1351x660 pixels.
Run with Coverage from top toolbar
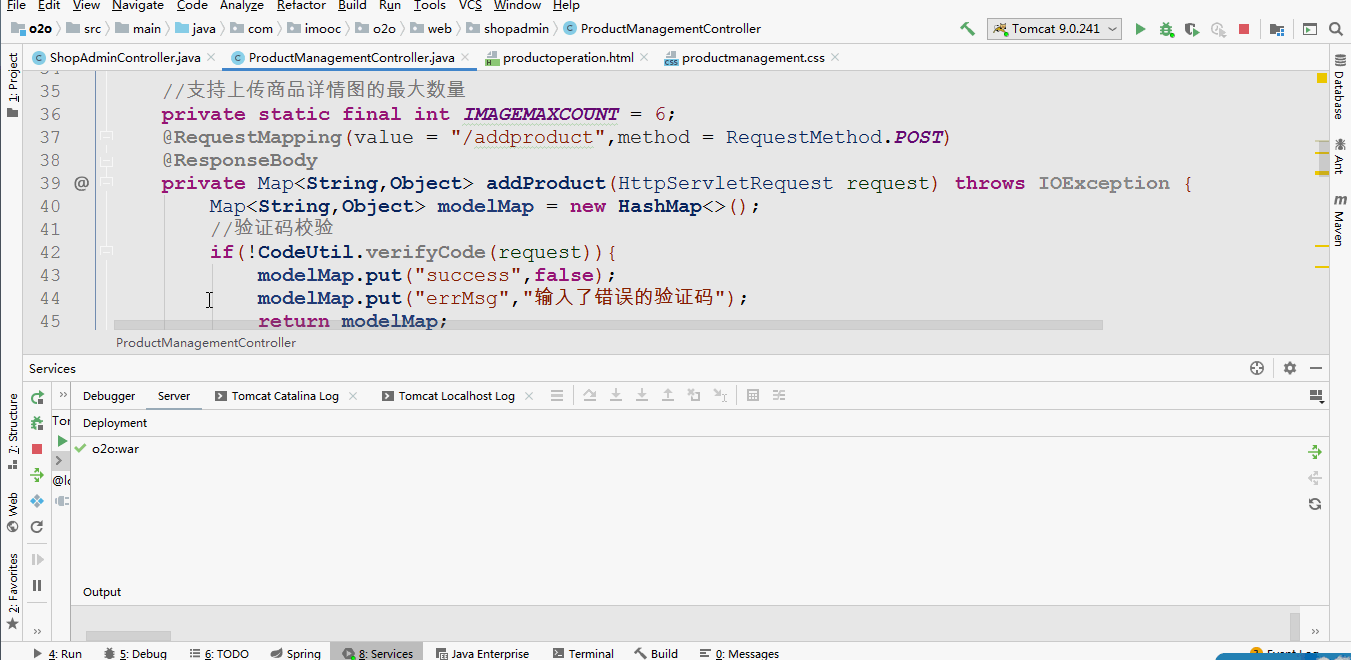click(1192, 29)
